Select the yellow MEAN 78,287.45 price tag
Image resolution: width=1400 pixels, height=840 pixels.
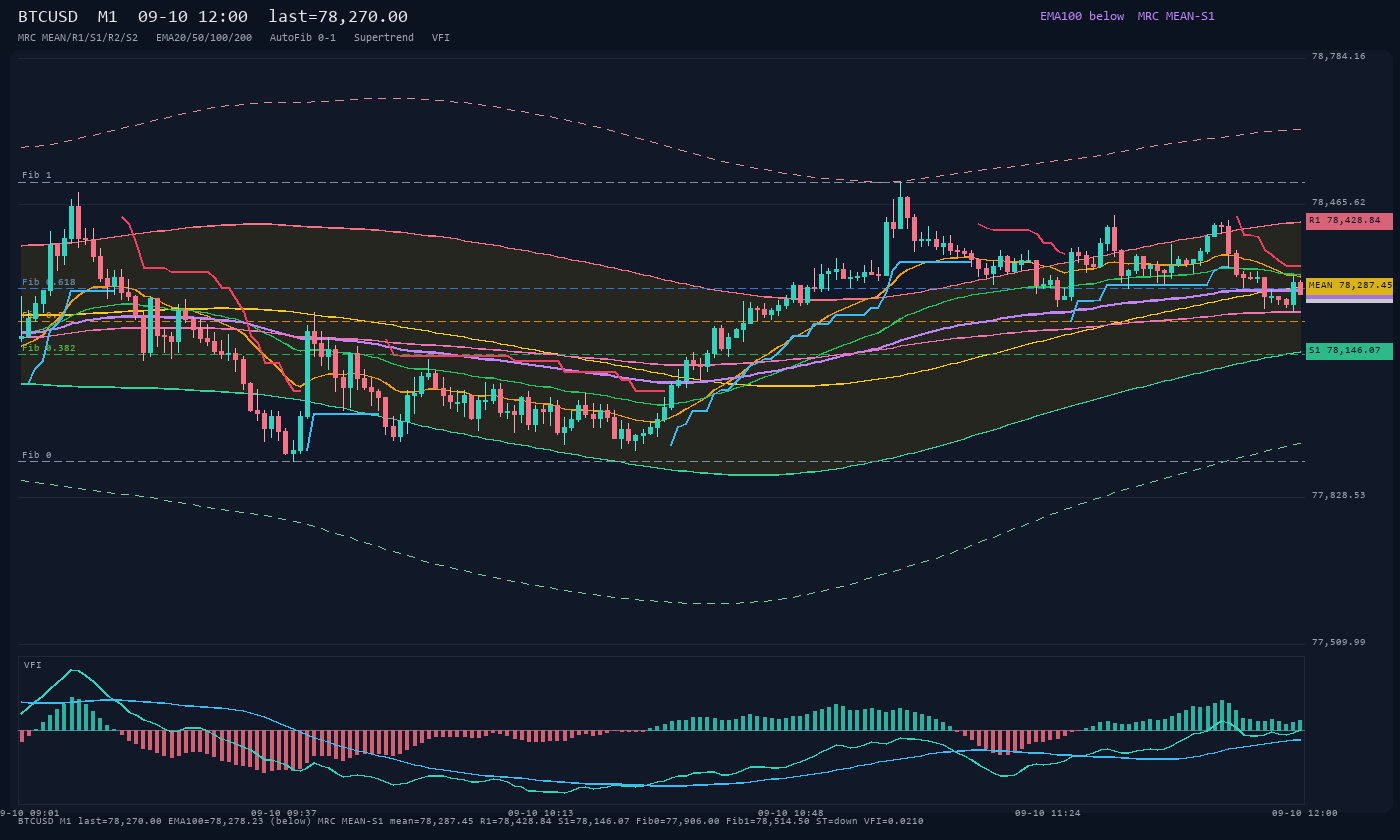tap(1349, 285)
